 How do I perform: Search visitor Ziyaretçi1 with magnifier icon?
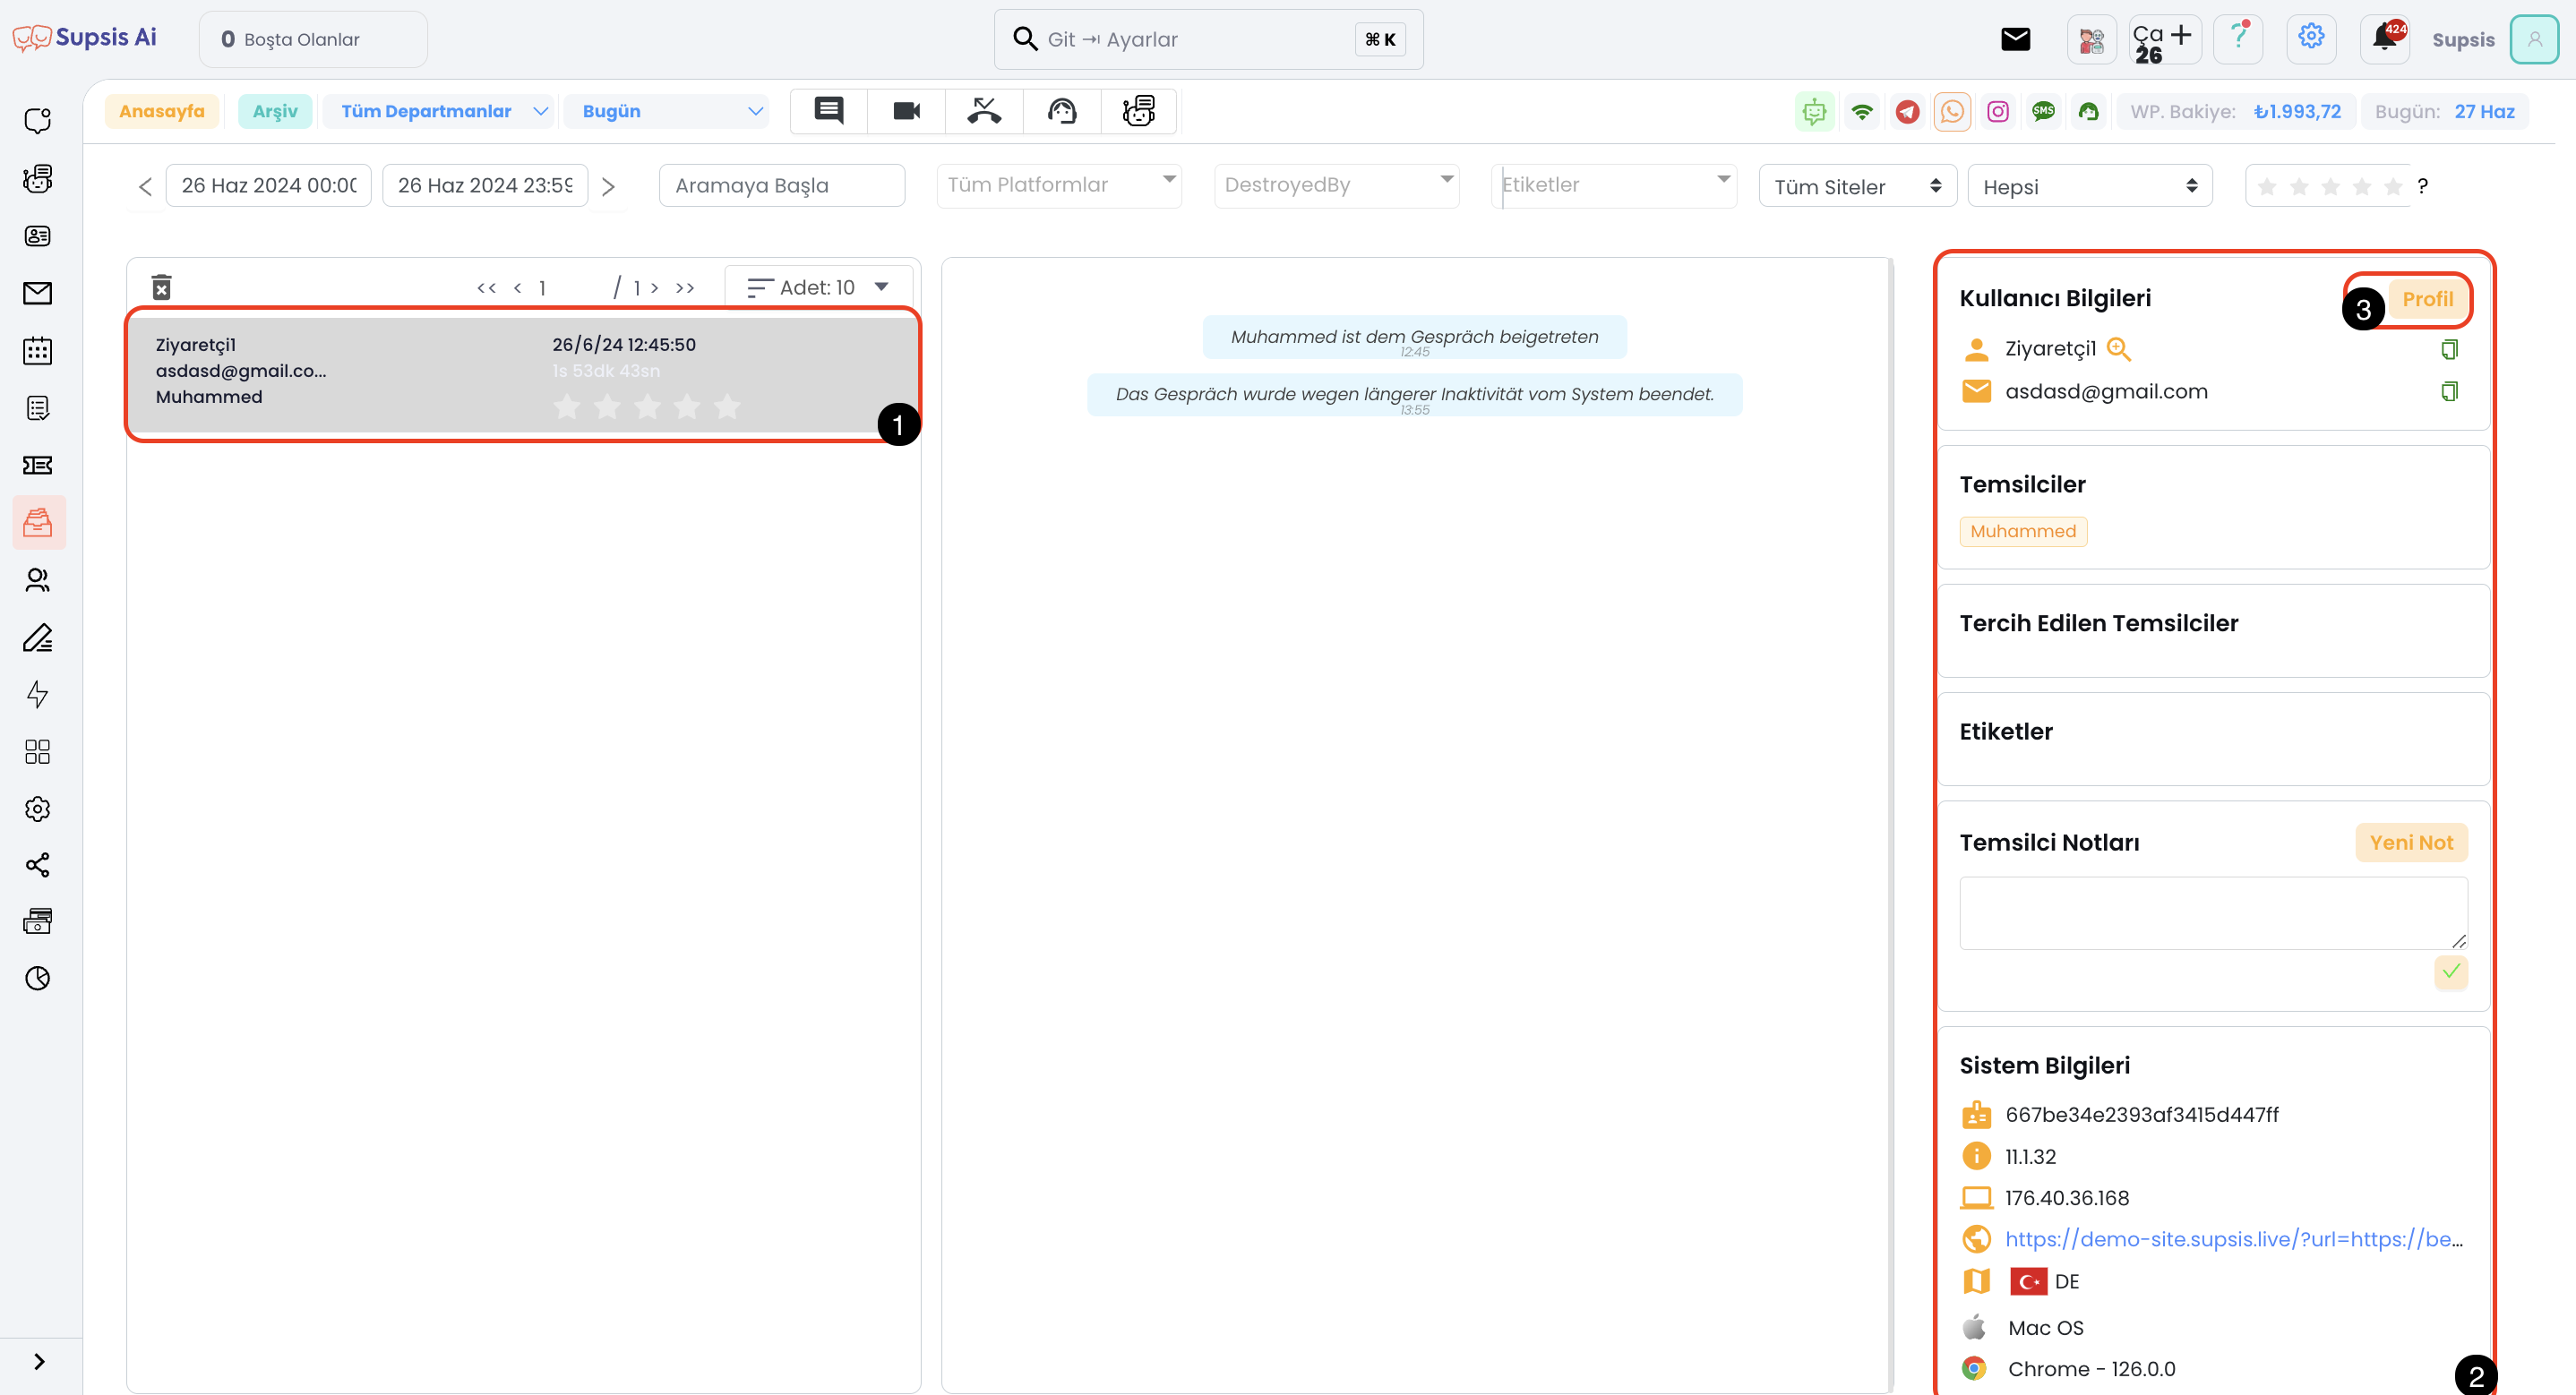[2119, 349]
